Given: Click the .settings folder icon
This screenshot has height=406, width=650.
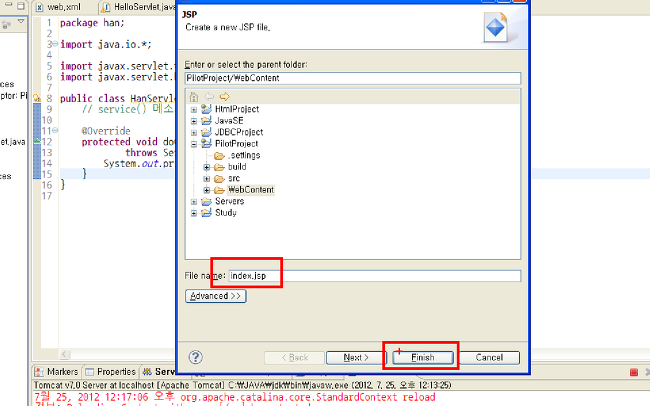Looking at the screenshot, I should pyautogui.click(x=219, y=156).
